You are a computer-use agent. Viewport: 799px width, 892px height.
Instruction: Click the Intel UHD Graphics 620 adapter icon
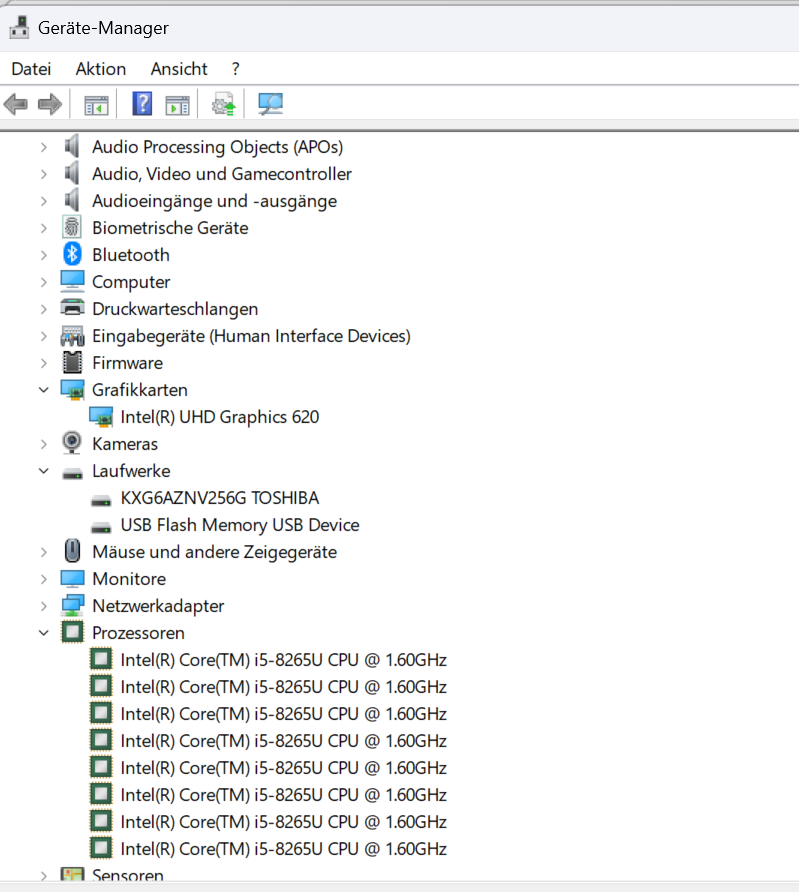[101, 417]
